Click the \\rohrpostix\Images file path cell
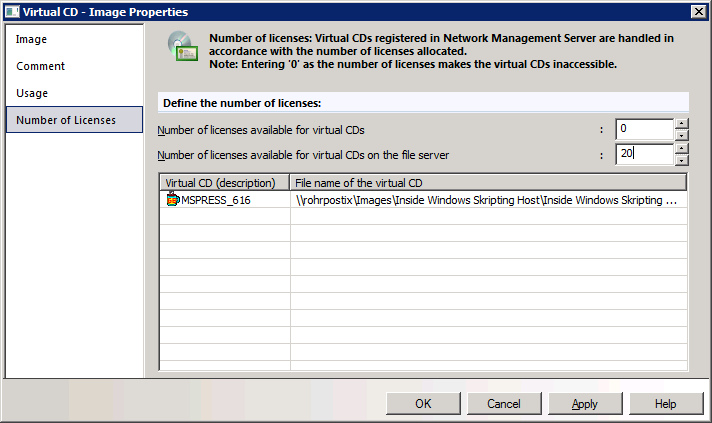This screenshot has height=423, width=712. 488,200
